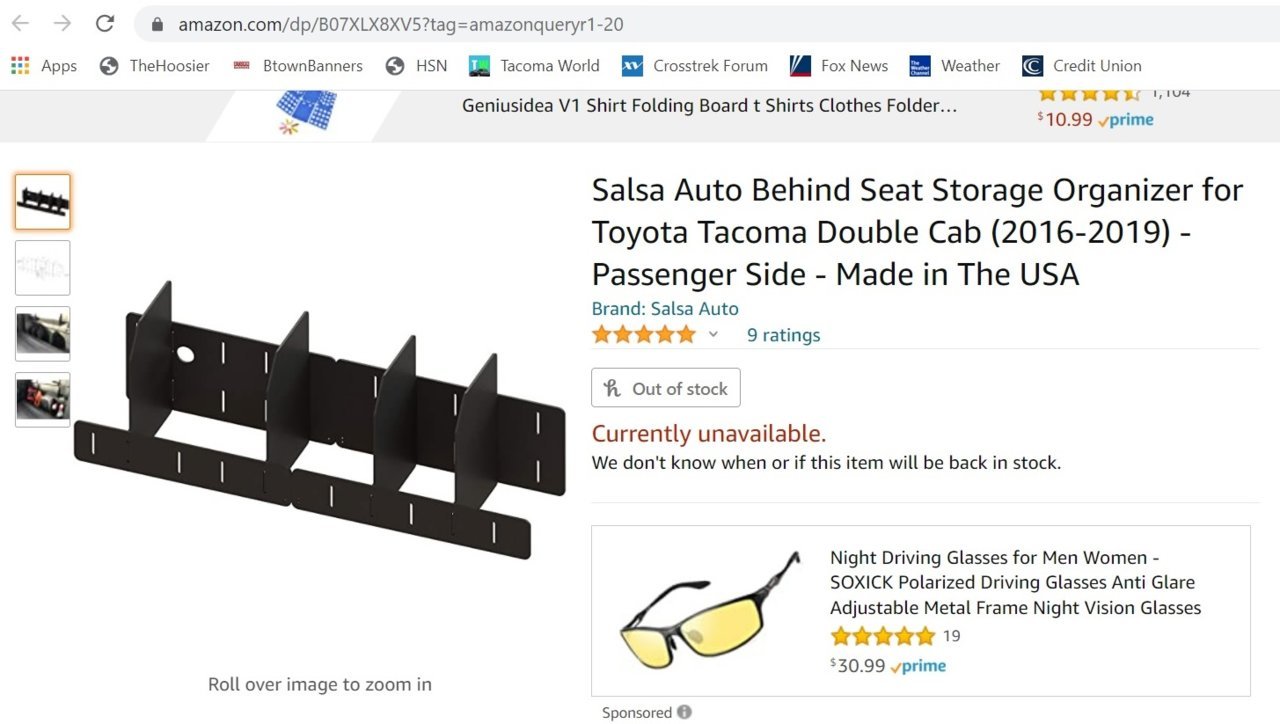Open the Brand: Salsa Auto link
1280x724 pixels.
(665, 309)
